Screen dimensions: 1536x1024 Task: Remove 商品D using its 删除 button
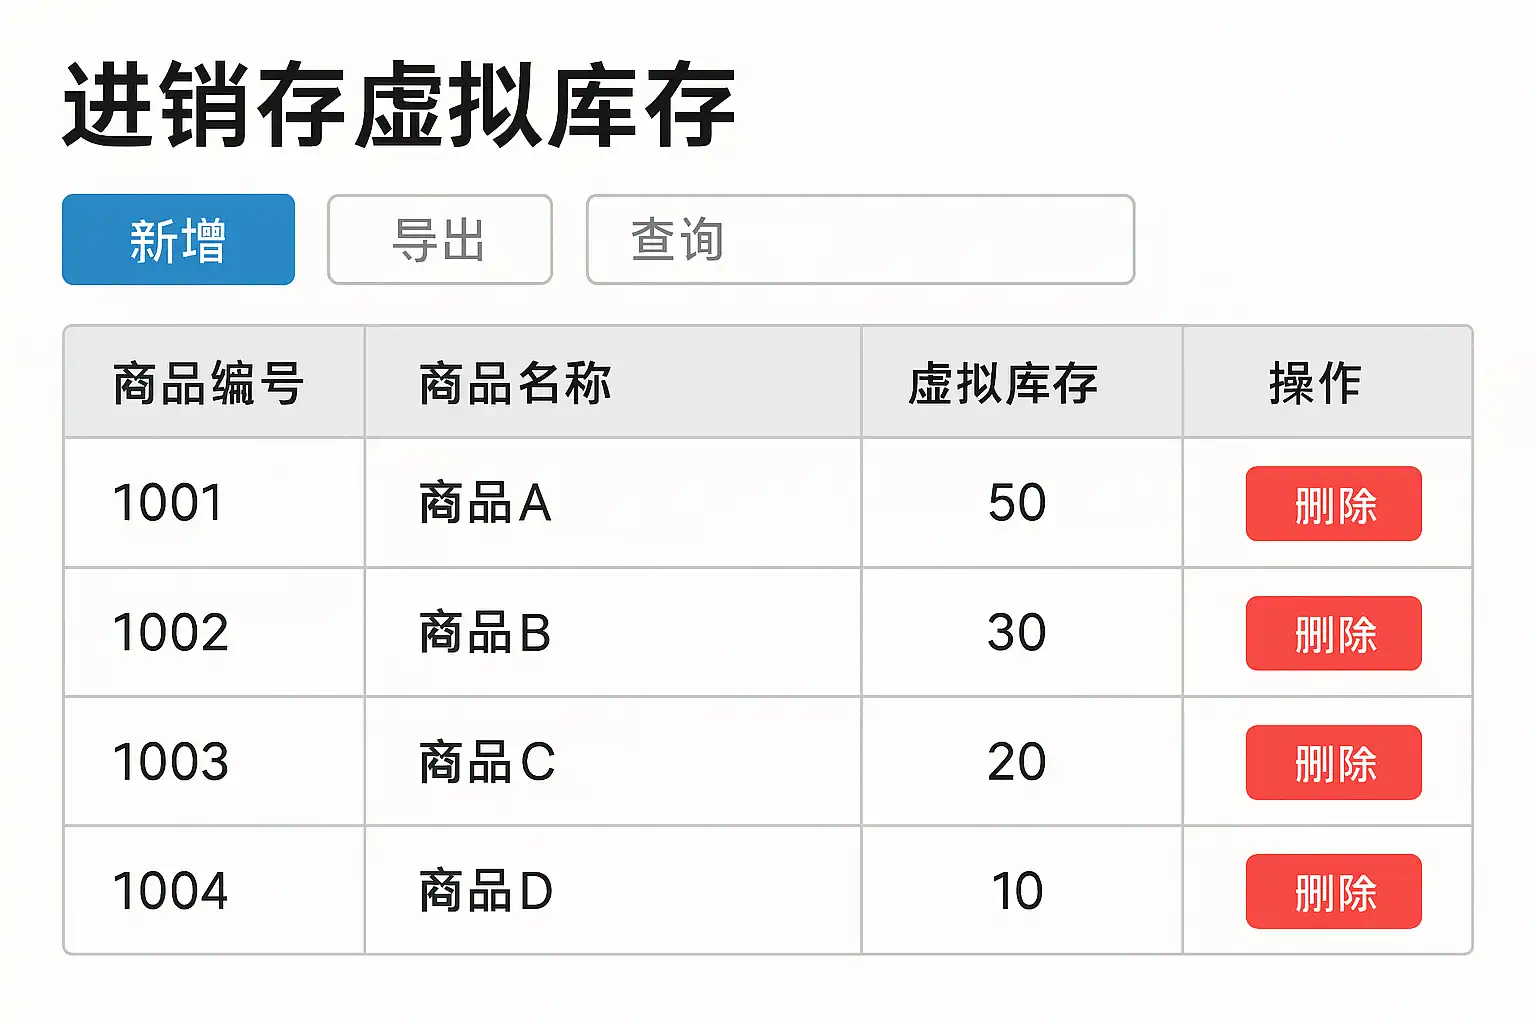[1333, 892]
